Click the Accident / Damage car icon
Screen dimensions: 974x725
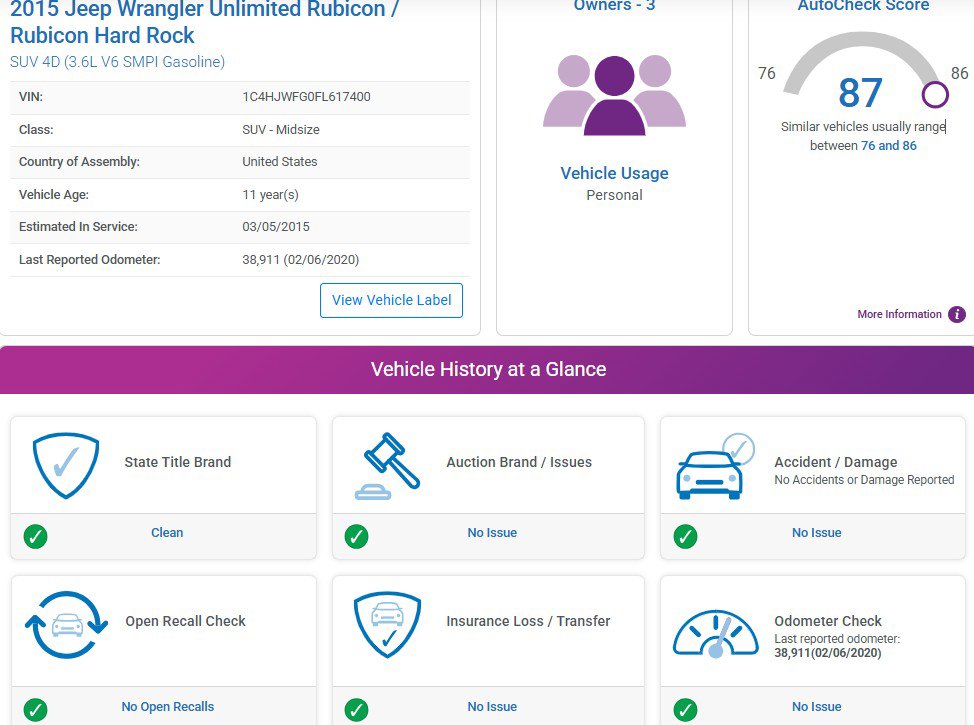714,467
